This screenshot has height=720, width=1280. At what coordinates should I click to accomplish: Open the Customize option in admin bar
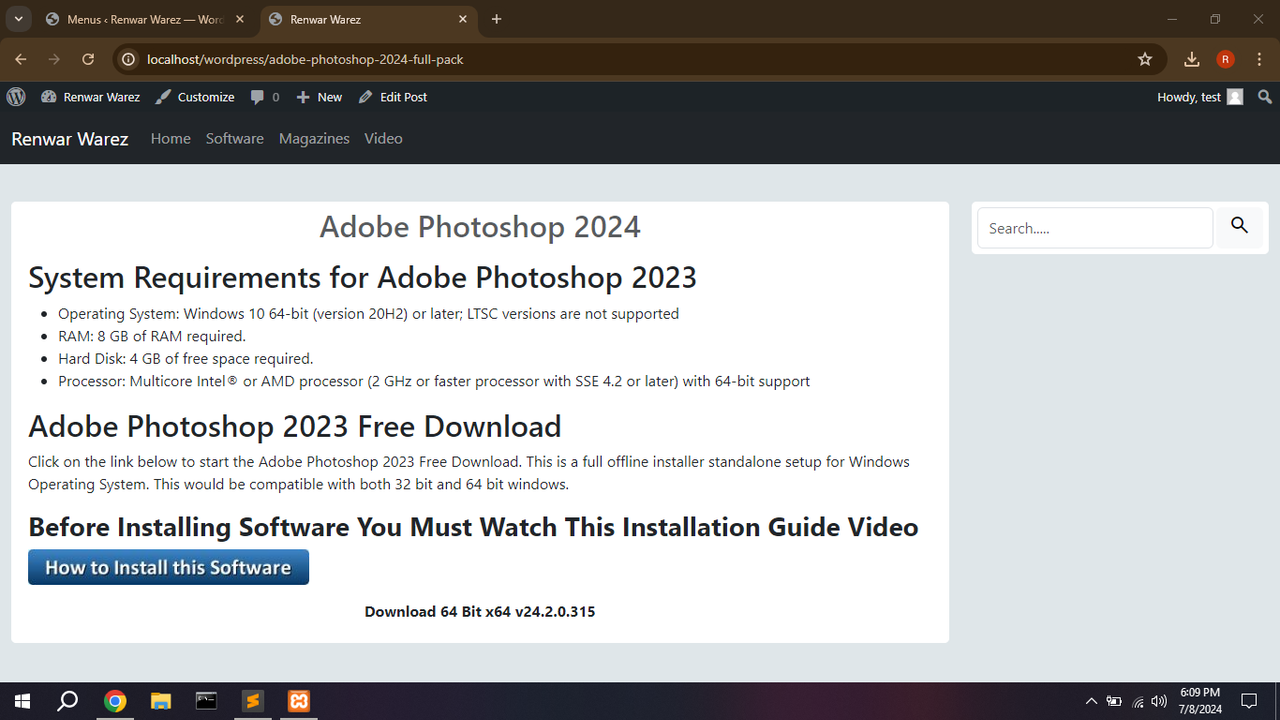point(195,97)
